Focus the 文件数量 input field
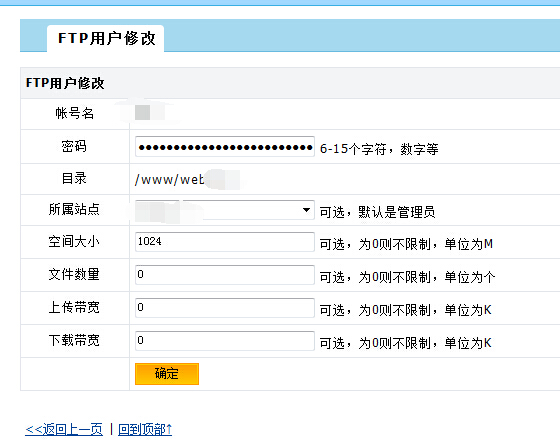 225,275
